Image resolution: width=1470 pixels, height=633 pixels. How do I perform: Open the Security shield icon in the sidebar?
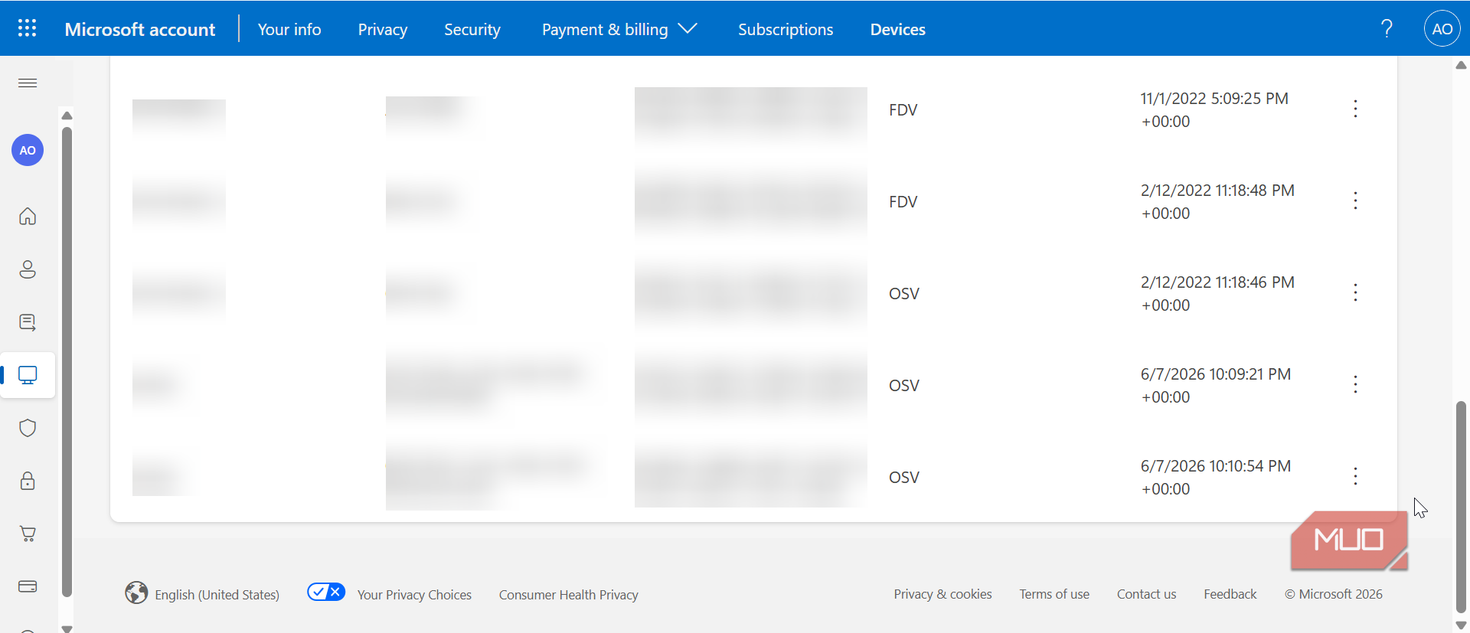(28, 428)
